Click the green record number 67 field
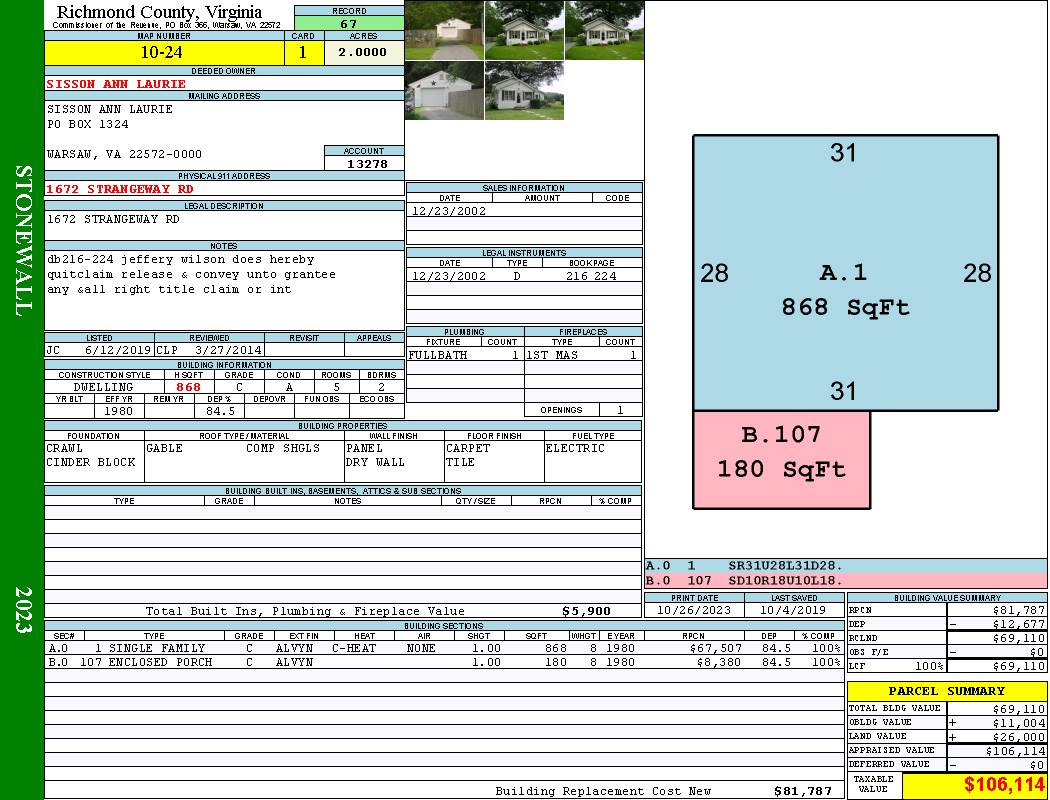 coord(348,24)
